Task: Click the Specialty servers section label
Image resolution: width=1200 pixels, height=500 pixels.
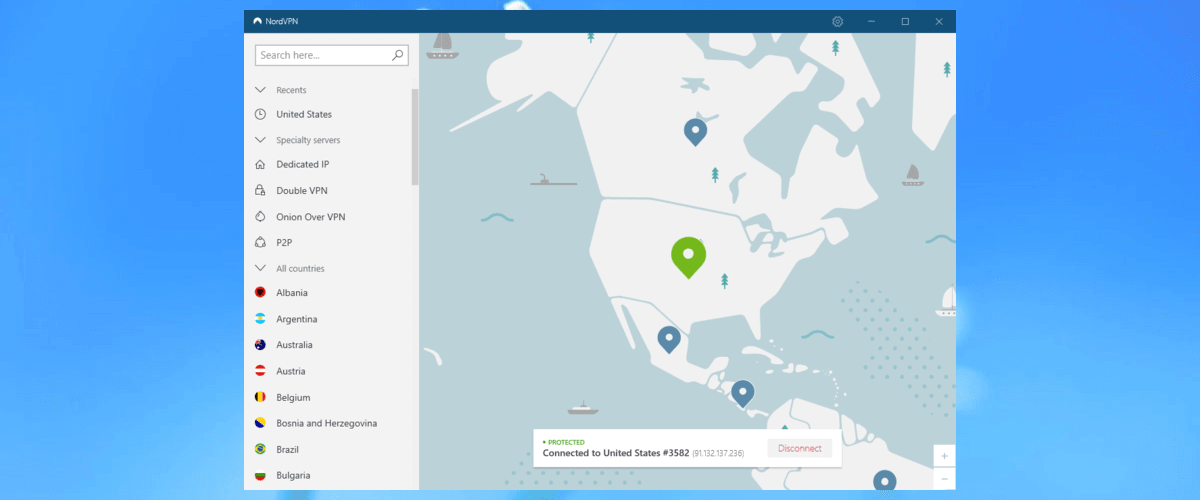Action: pyautogui.click(x=308, y=140)
